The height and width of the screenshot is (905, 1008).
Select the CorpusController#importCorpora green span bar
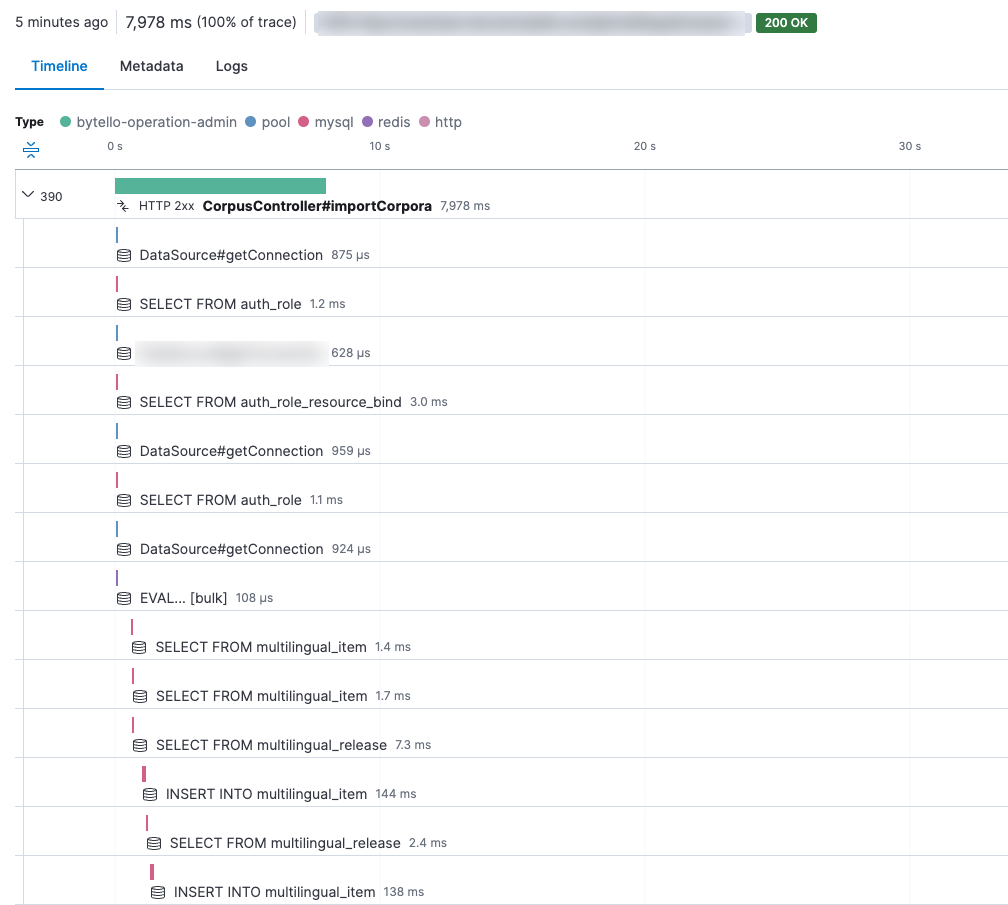pos(220,186)
